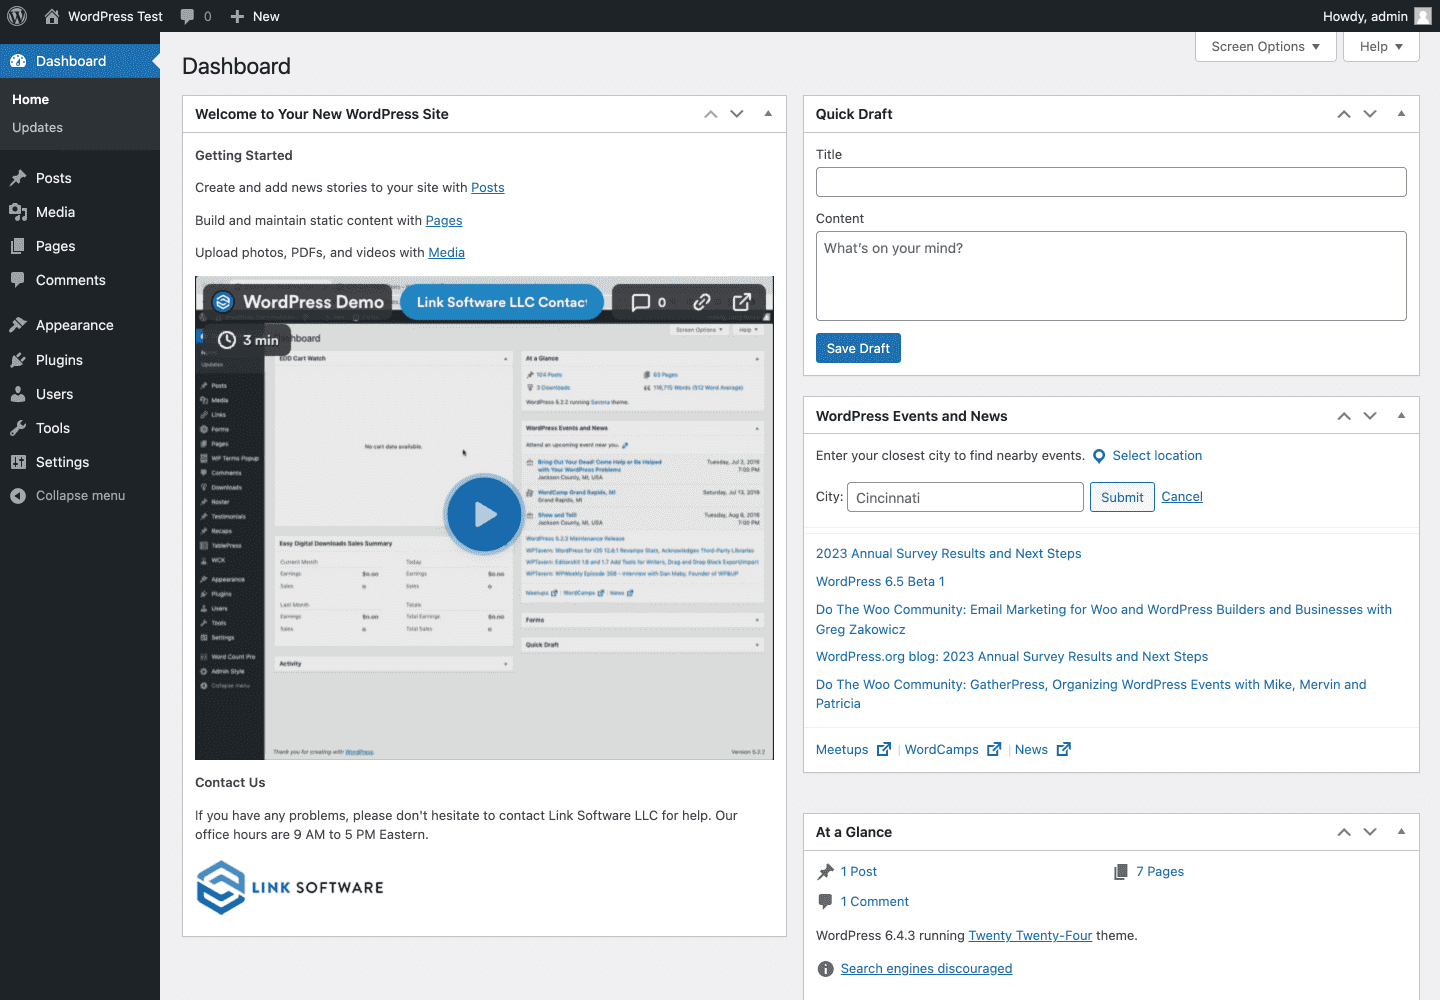Screen dimensions: 1440x1000
Task: Collapse WordPress Events and News panel
Action: [x=1401, y=416]
